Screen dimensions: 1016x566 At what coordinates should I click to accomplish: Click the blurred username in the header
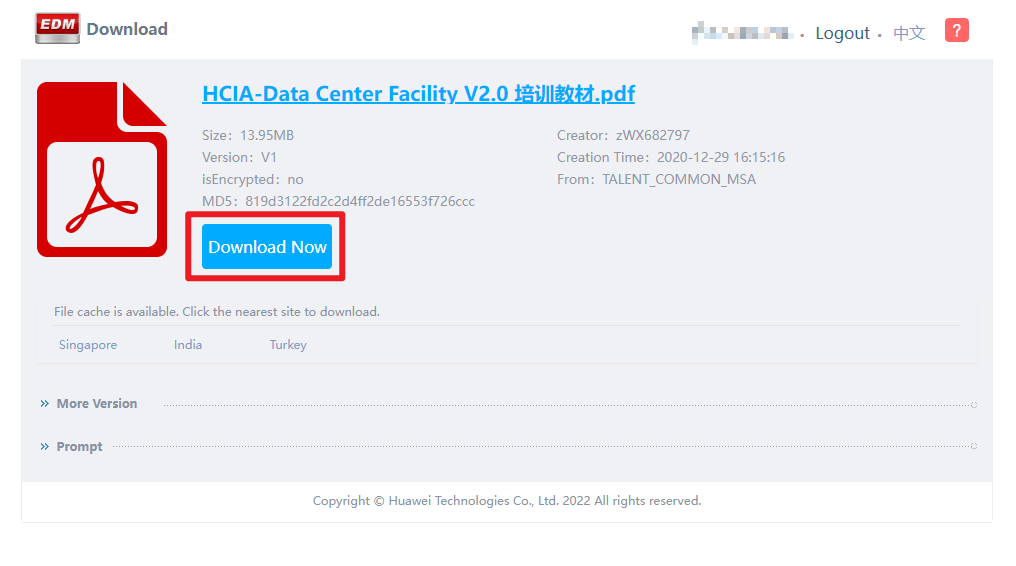pyautogui.click(x=743, y=32)
